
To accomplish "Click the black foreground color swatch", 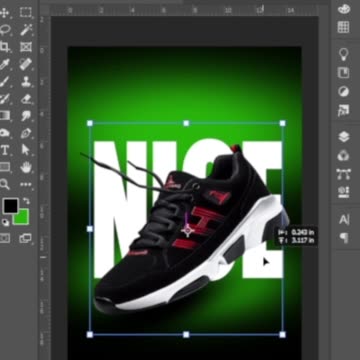I will coord(10,206).
